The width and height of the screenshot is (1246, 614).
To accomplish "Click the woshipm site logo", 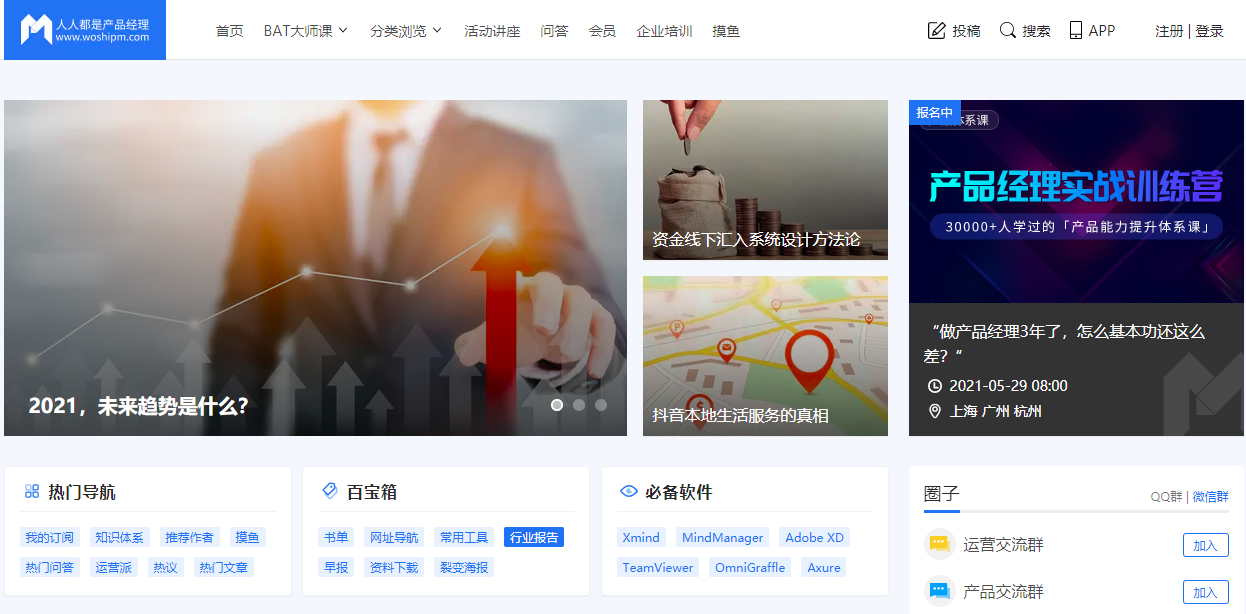I will 85,30.
